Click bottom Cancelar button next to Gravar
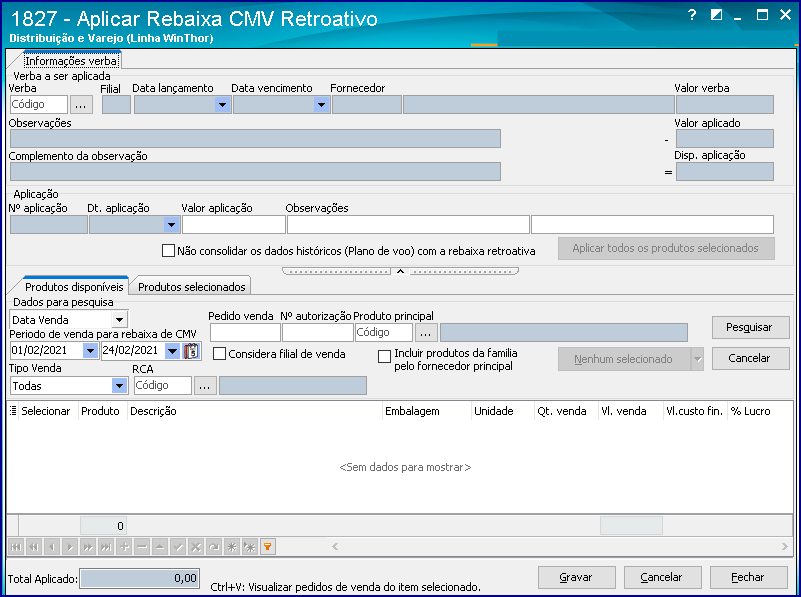This screenshot has width=801, height=597. [x=662, y=578]
